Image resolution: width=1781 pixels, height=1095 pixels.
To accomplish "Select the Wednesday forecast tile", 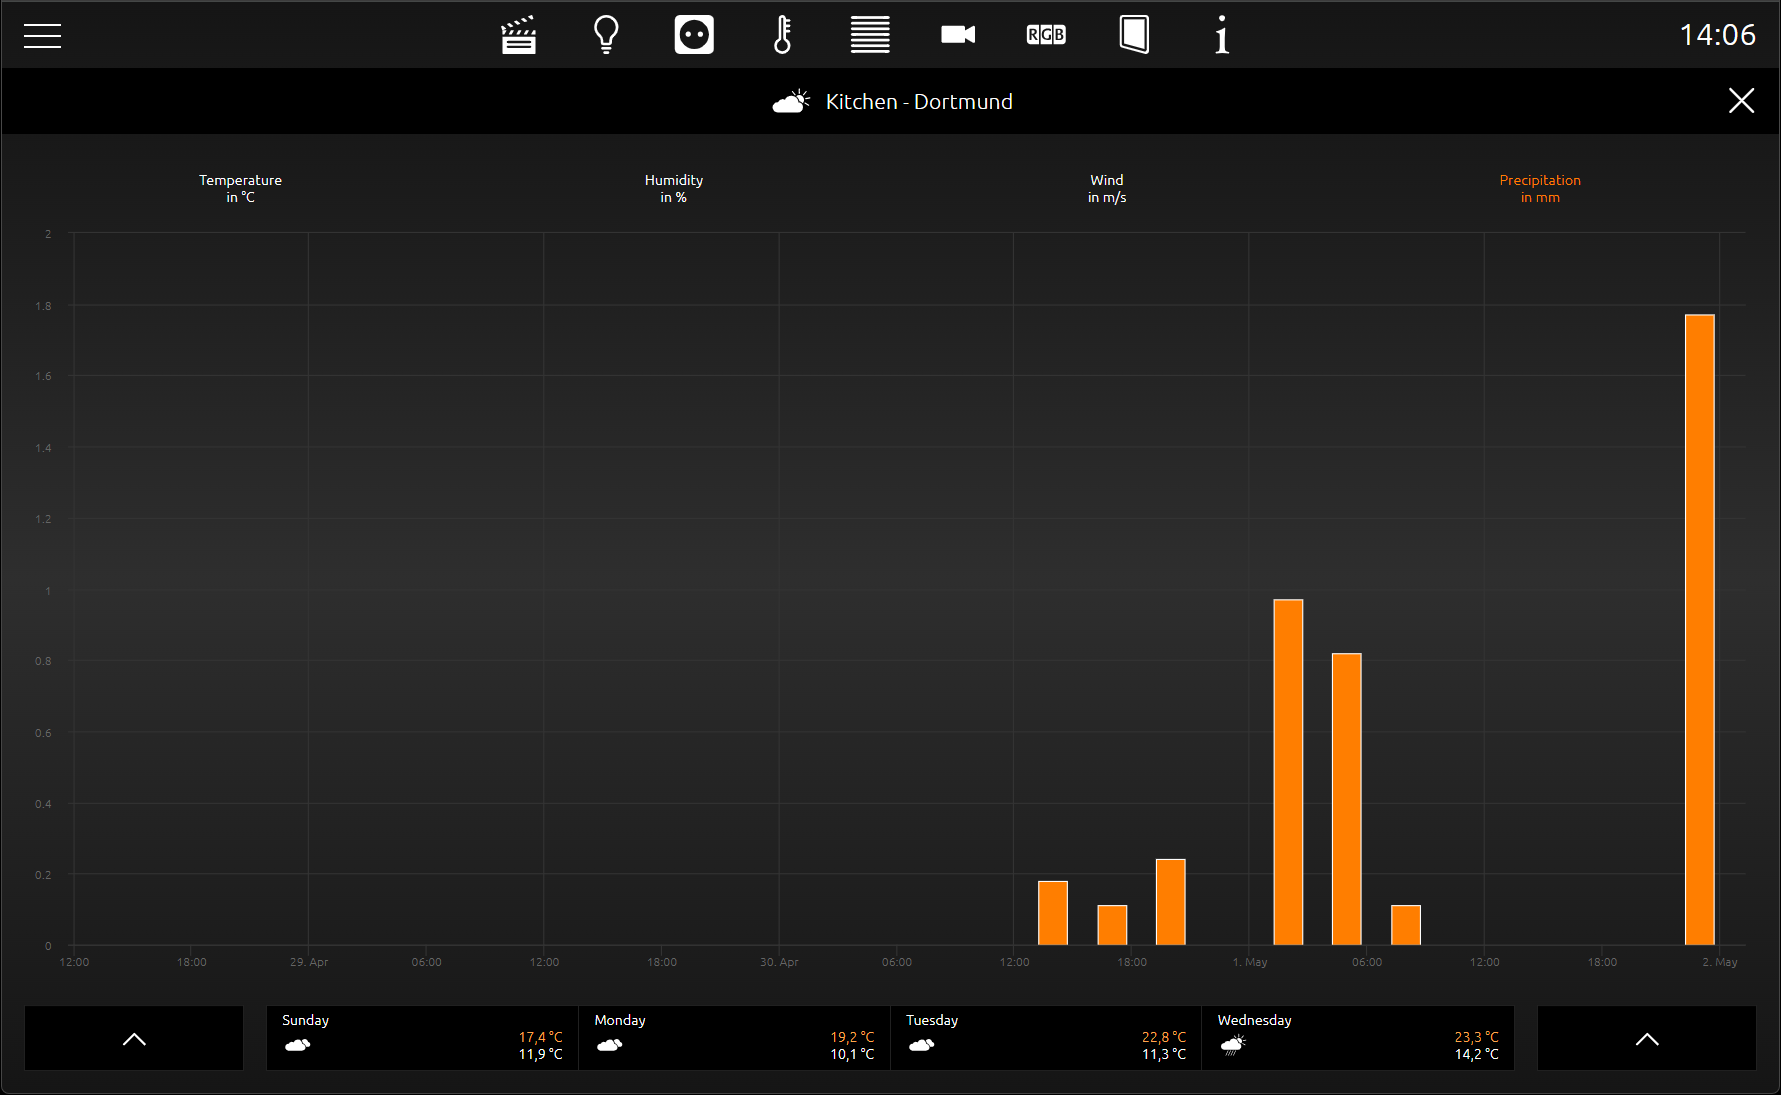I will point(1358,1038).
